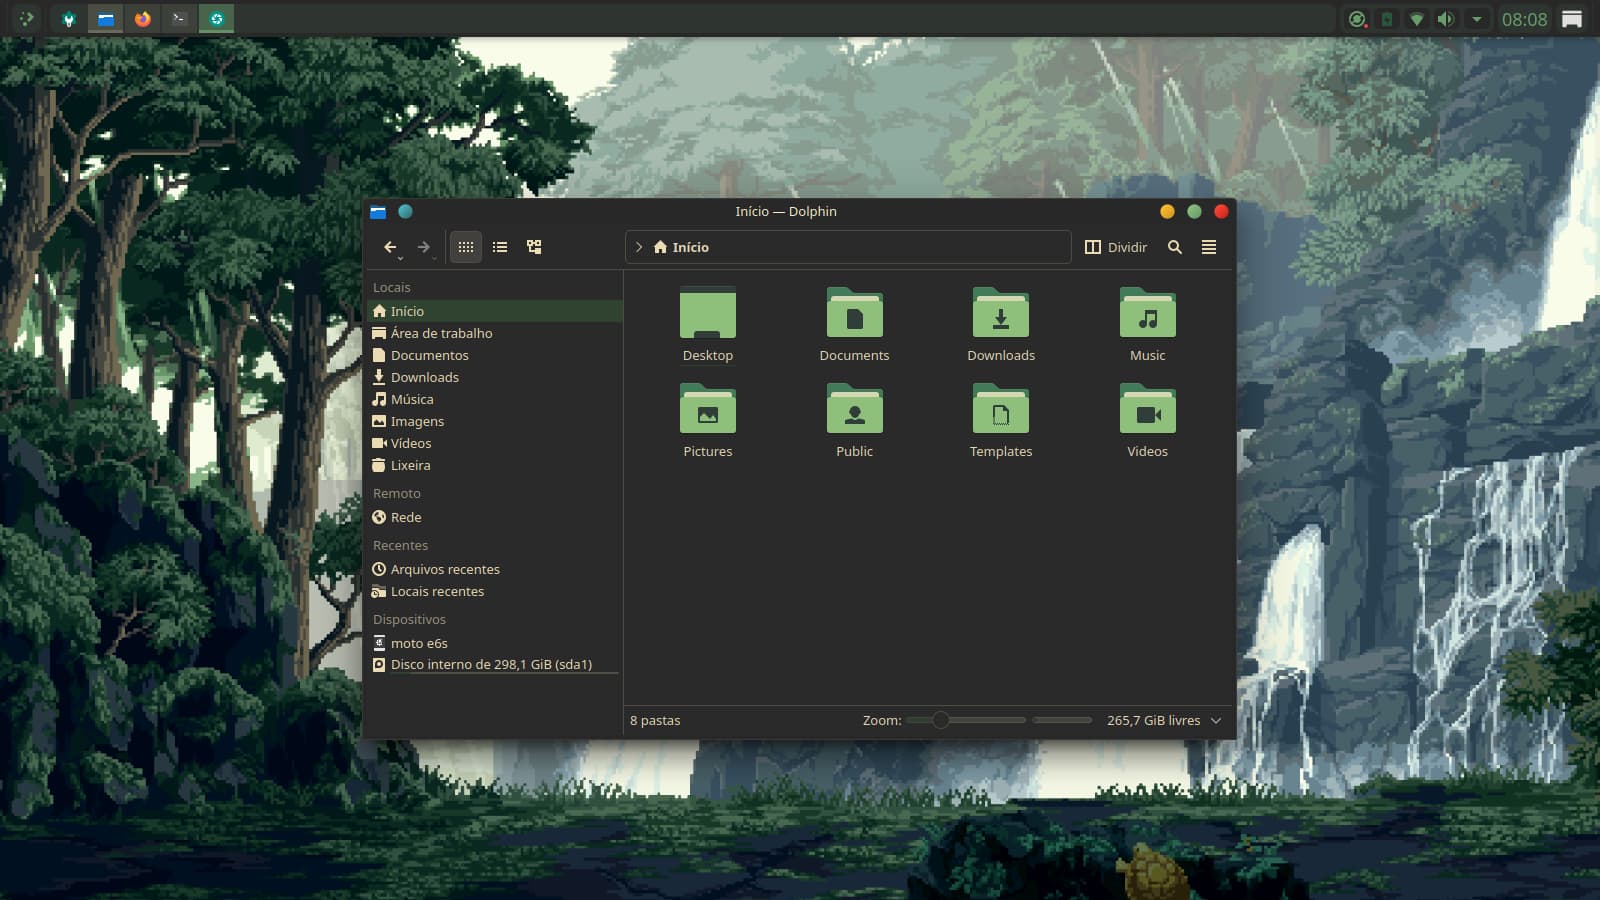This screenshot has height=900, width=1600.
Task: Select the moto e6s device
Action: pos(418,643)
